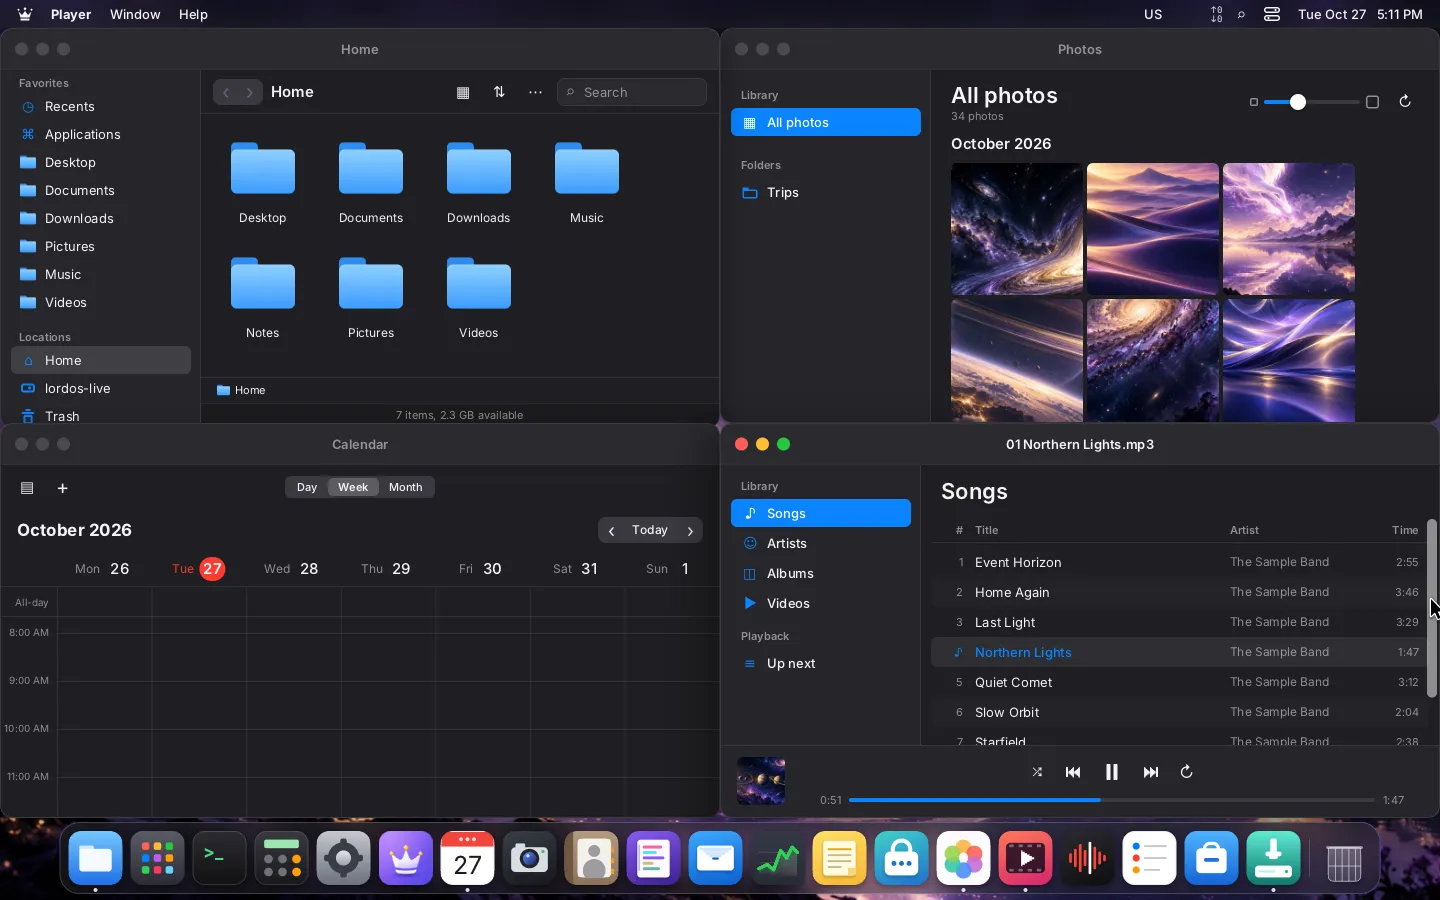1440x900 pixels.
Task: Refresh the All photos library
Action: 1405,102
